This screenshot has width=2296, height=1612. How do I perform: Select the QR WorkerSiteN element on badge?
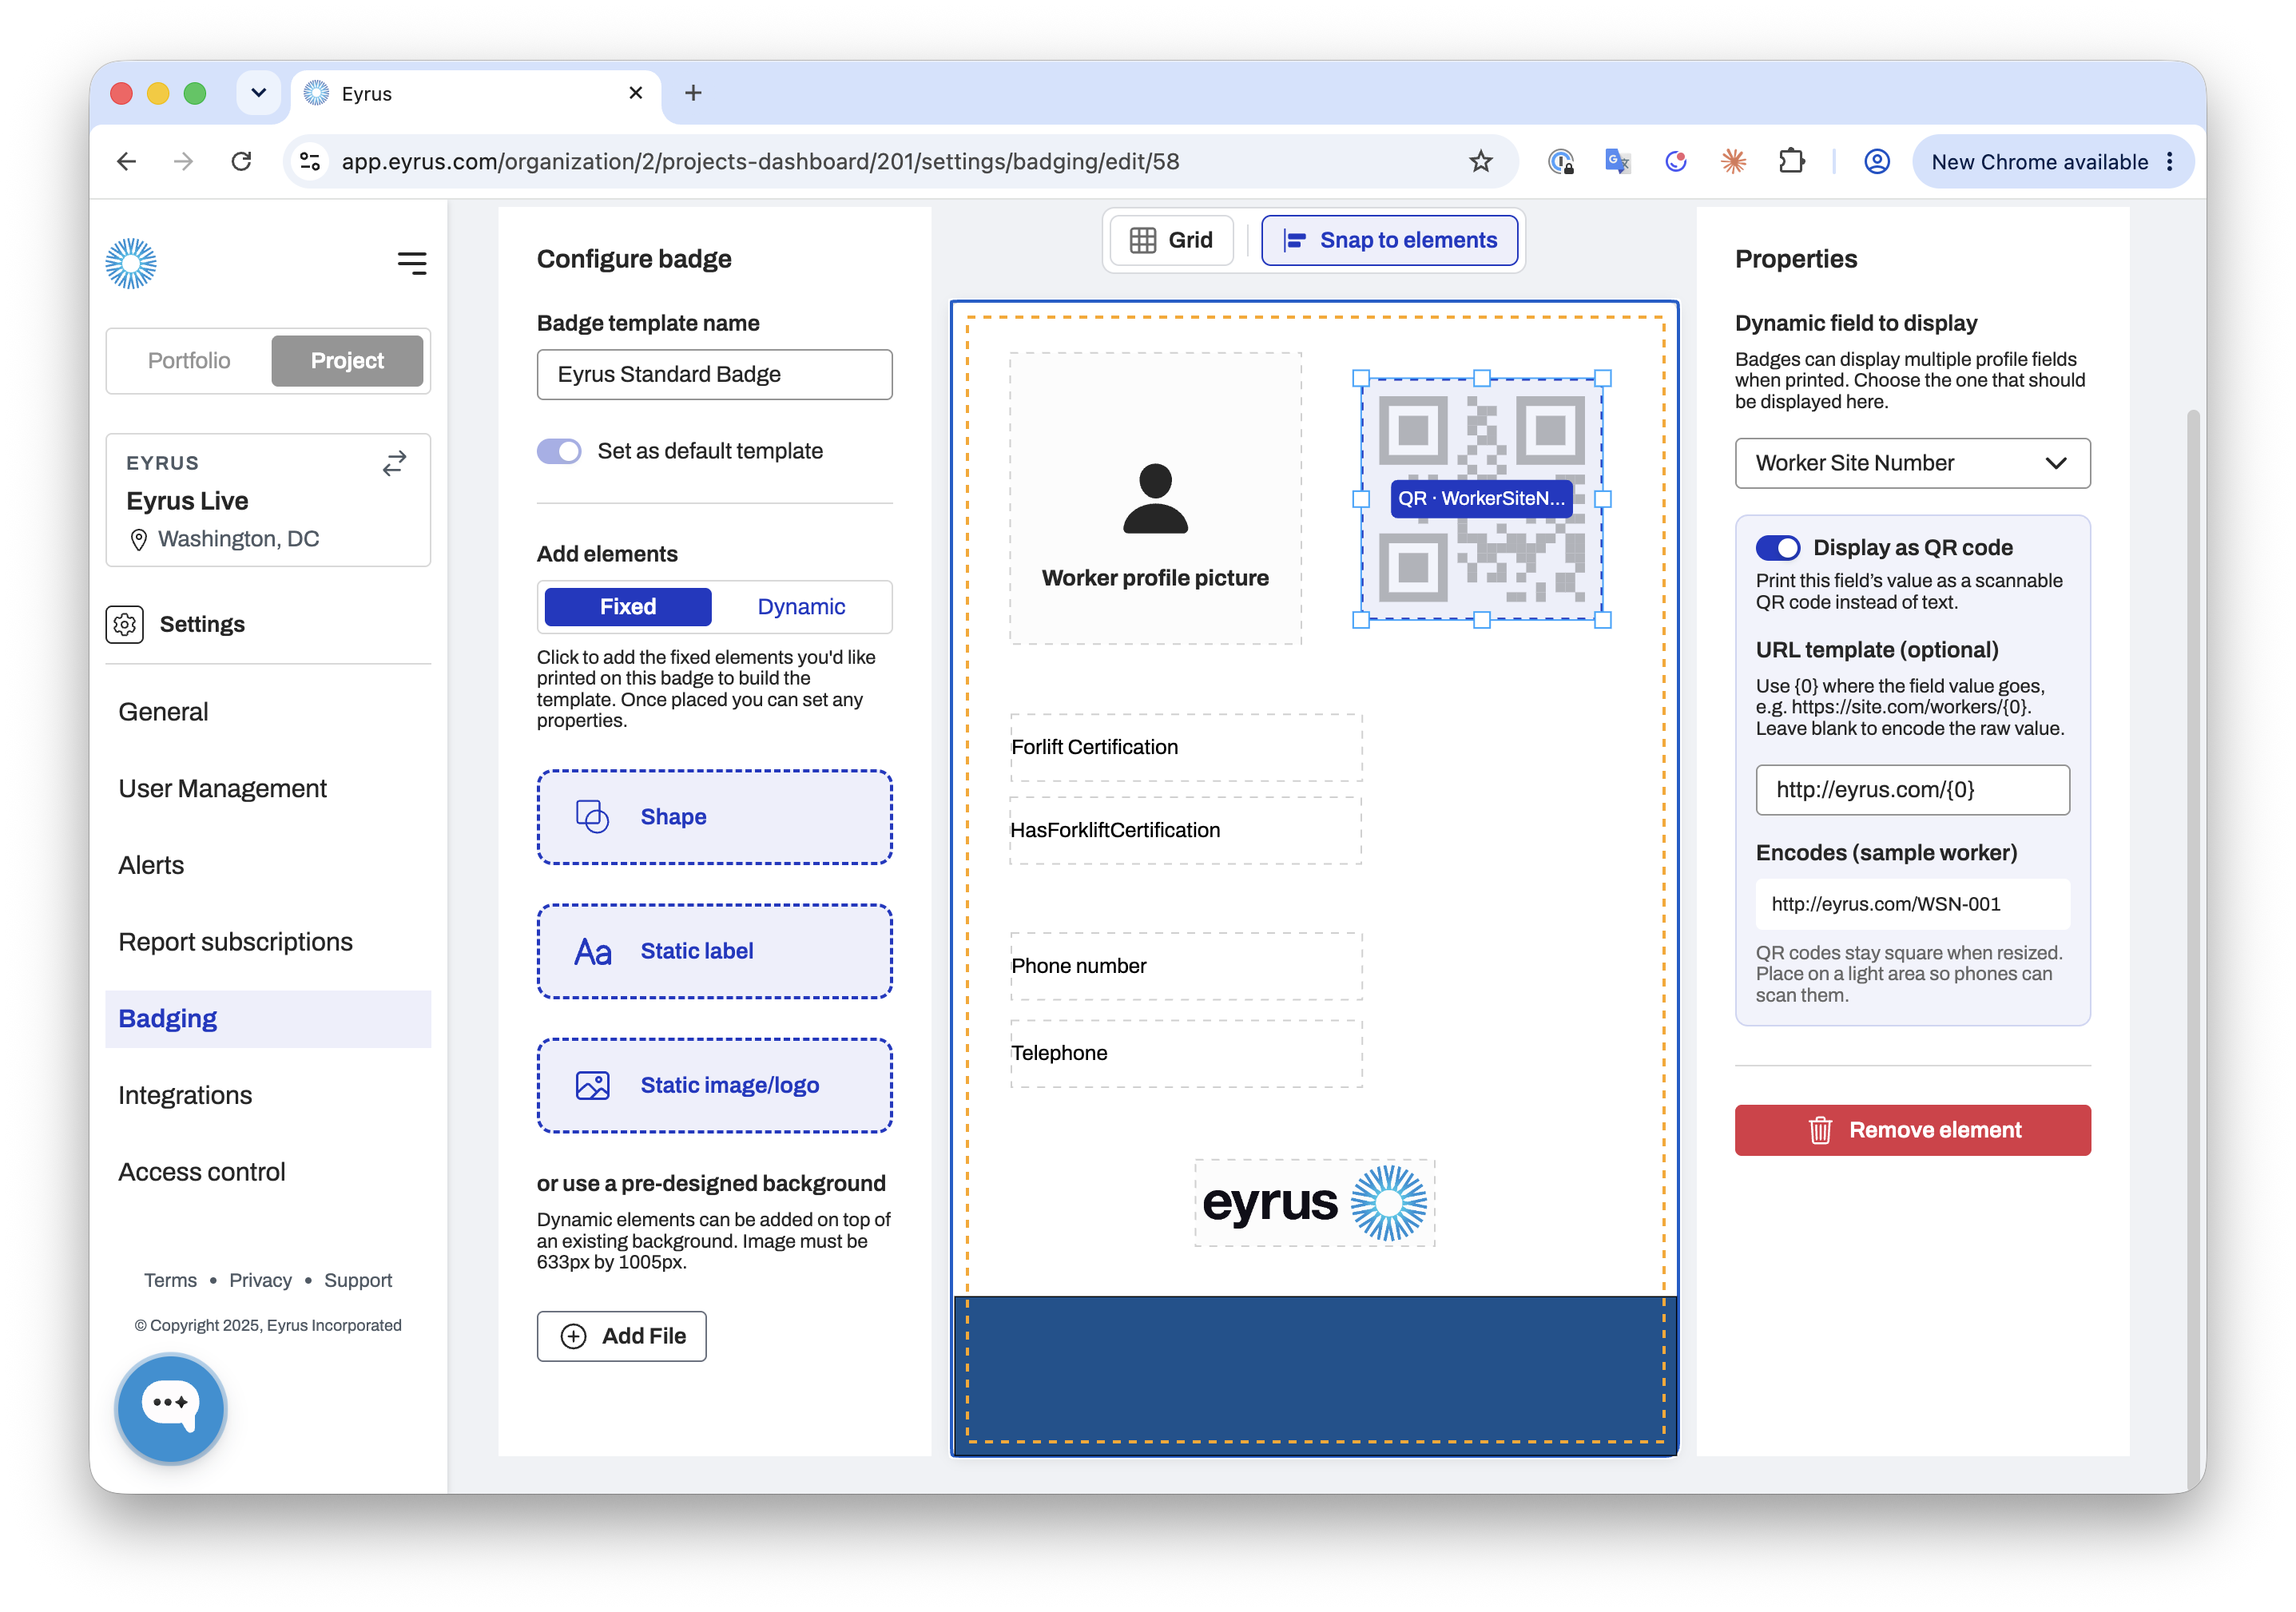1481,498
